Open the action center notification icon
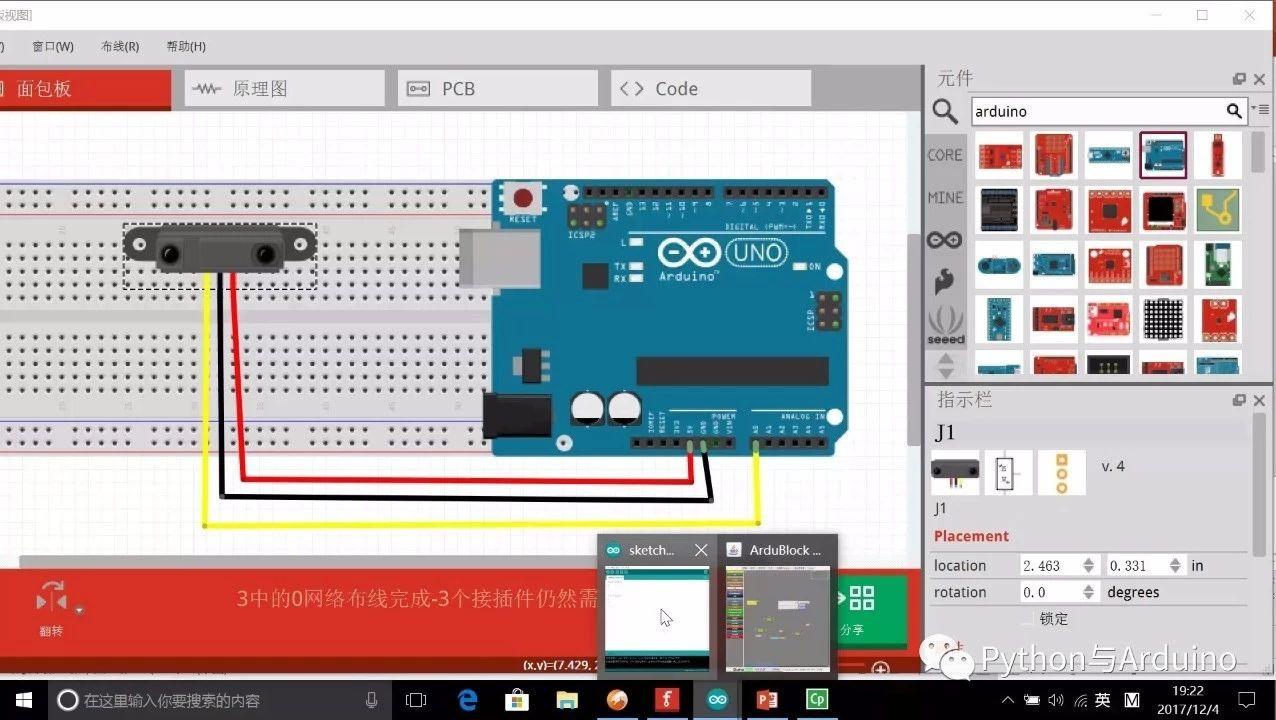Screen dimensions: 1276x720 click(x=1246, y=700)
